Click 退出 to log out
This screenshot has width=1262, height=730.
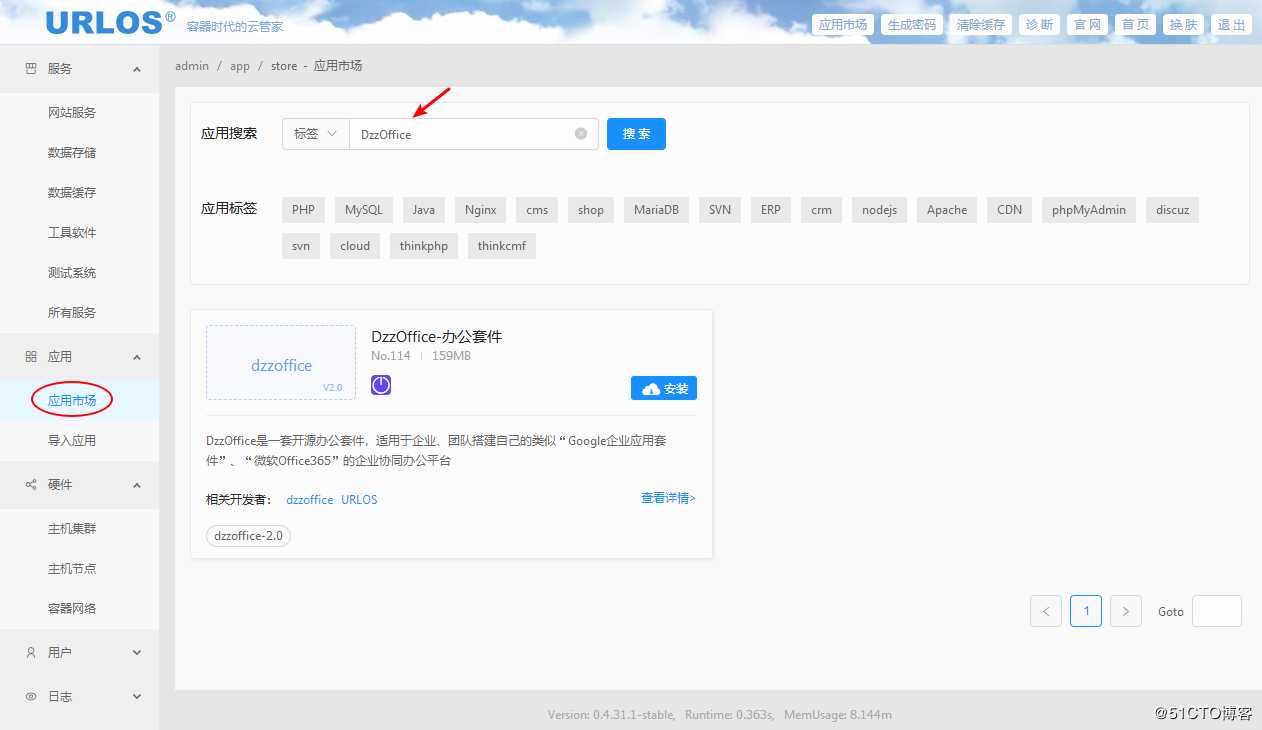[x=1232, y=25]
